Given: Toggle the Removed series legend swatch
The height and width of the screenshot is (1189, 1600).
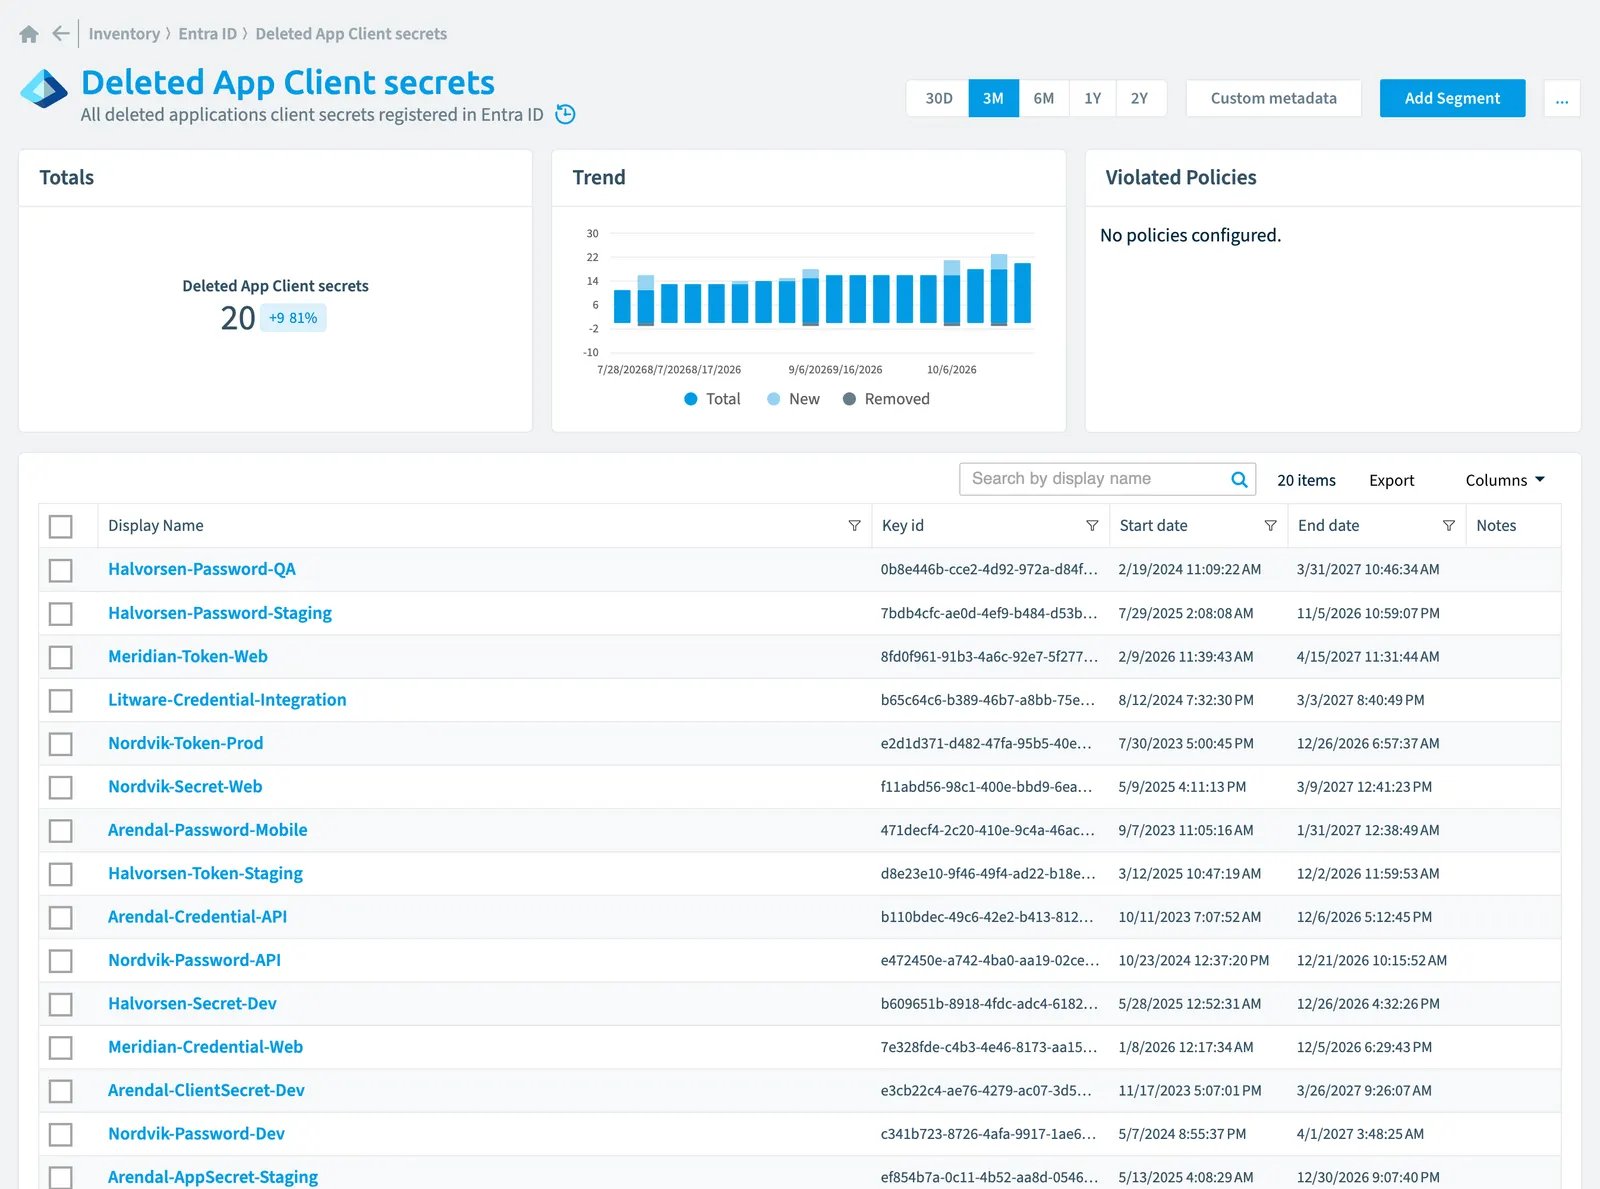Looking at the screenshot, I should click(x=849, y=399).
